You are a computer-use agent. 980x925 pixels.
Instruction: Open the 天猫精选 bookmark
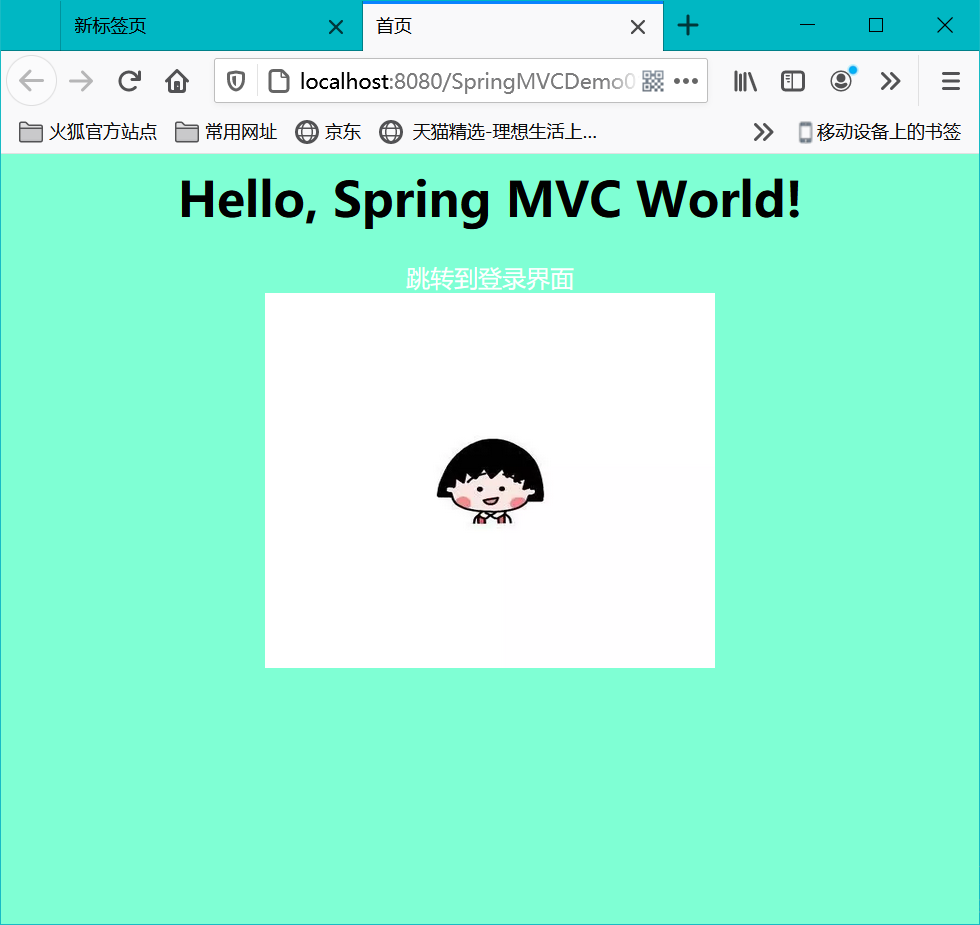pyautogui.click(x=488, y=132)
